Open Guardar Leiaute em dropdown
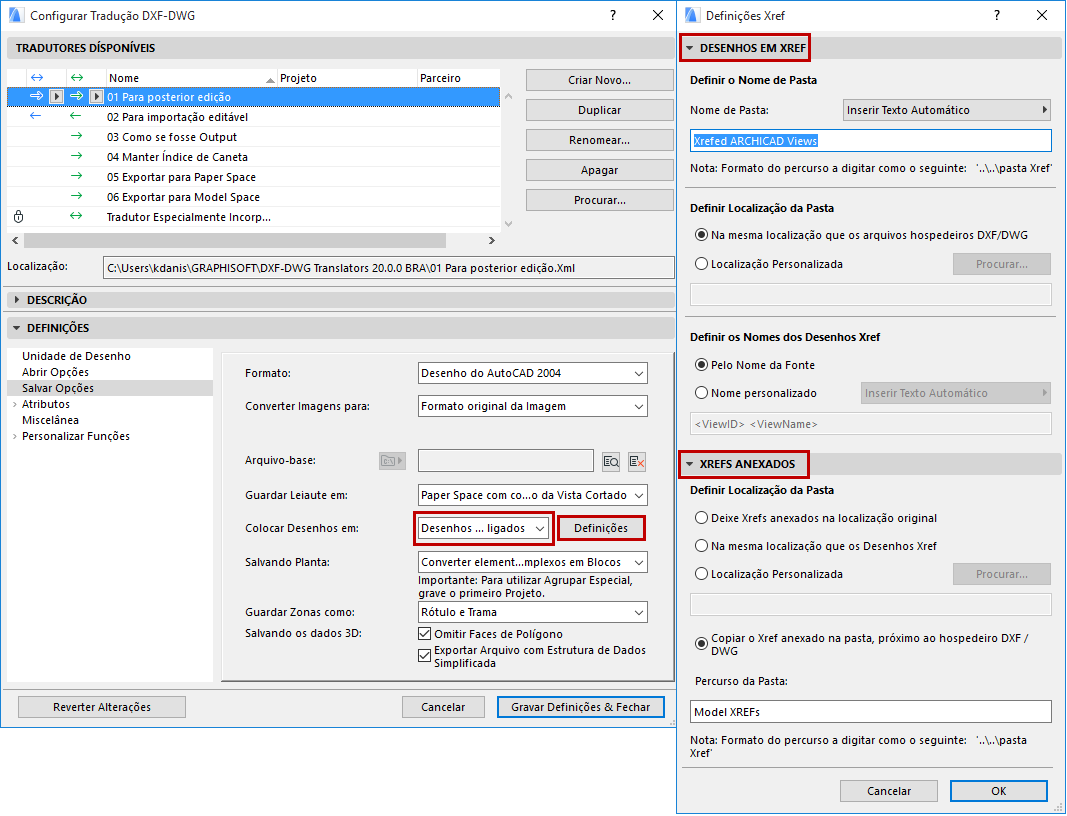The height and width of the screenshot is (816, 1067). 532,495
